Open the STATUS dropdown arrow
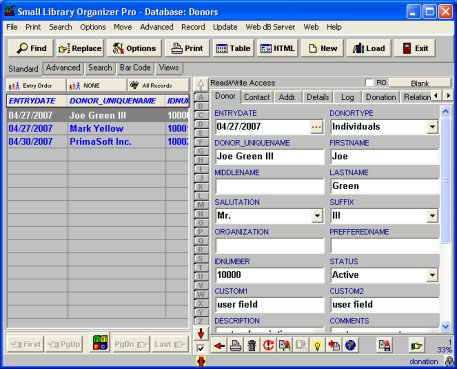This screenshot has height=369, width=457. coord(432,275)
